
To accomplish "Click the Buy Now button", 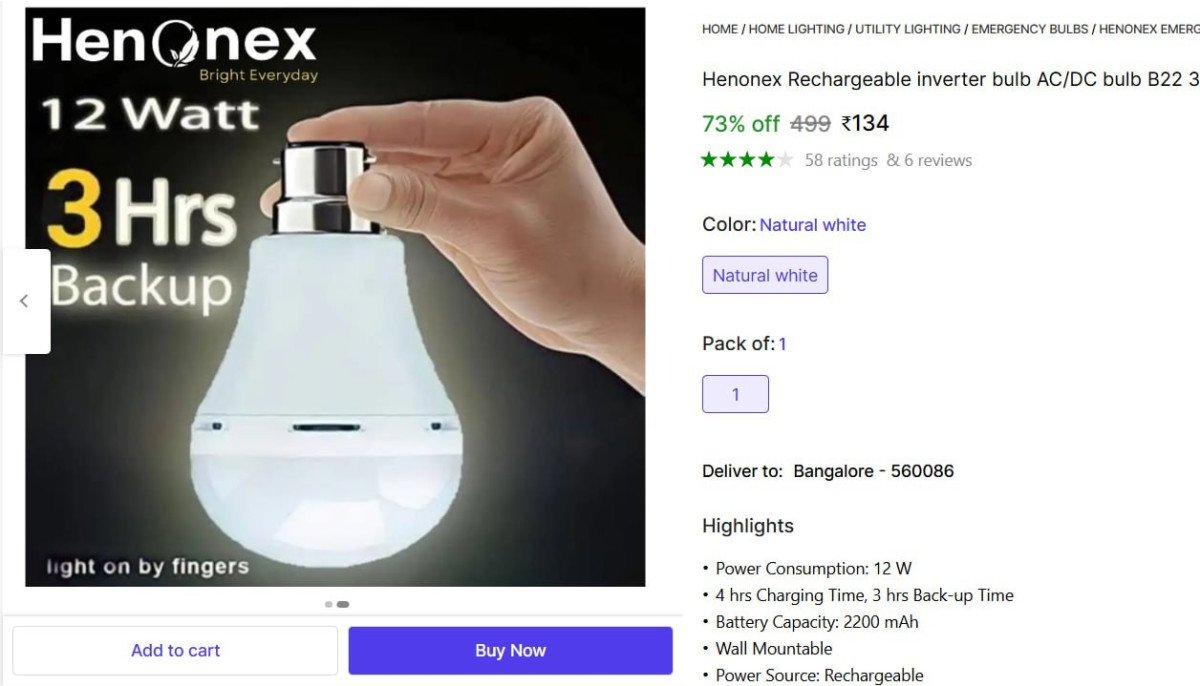I will [510, 649].
